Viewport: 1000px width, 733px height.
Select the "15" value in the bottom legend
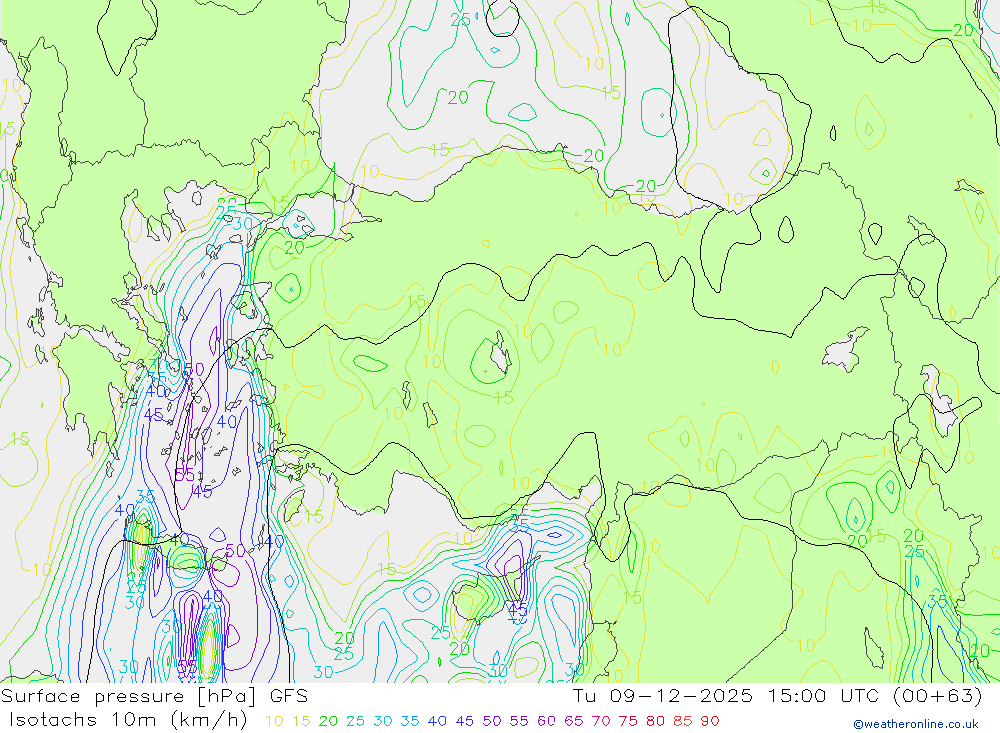tap(301, 722)
